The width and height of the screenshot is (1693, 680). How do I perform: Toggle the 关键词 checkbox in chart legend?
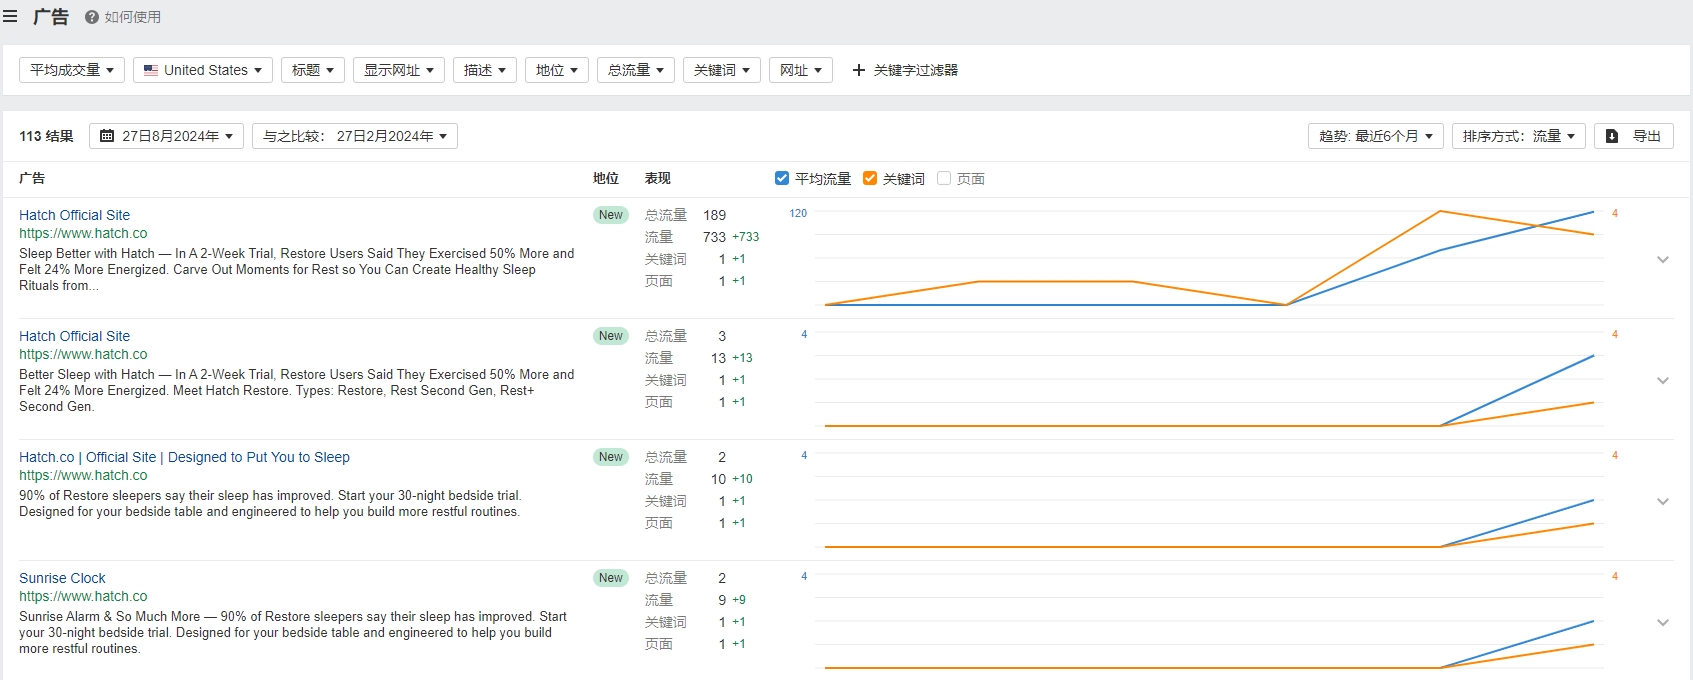pos(870,178)
